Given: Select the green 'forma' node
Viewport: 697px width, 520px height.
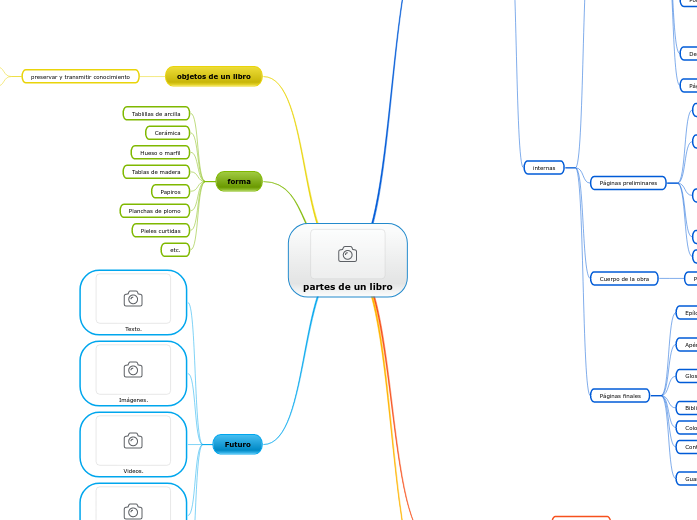Looking at the screenshot, I should coord(239,181).
